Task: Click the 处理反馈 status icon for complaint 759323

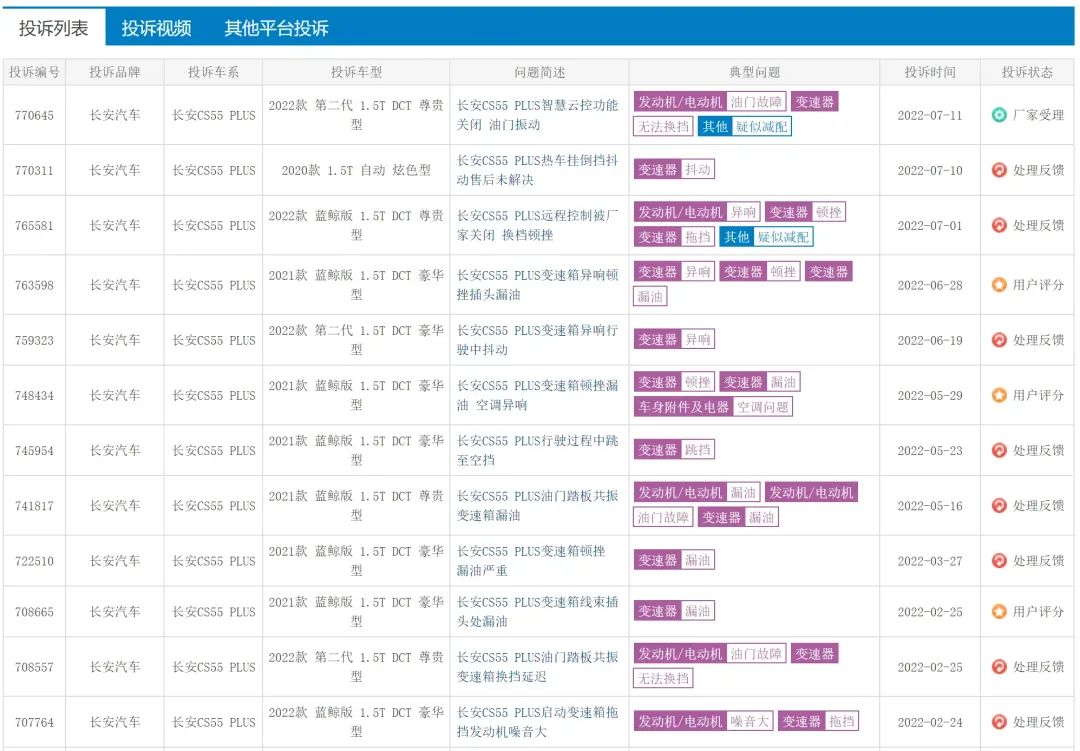Action: coord(999,340)
